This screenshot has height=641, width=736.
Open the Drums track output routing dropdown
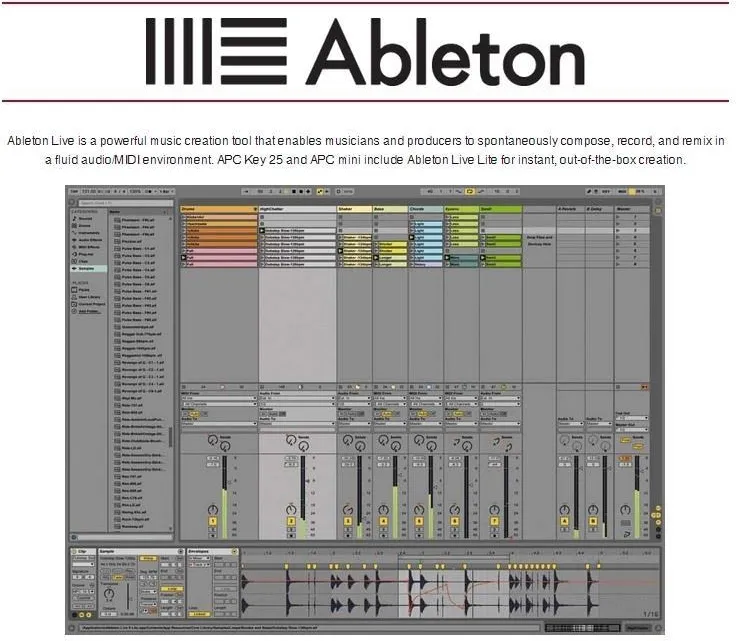(x=219, y=424)
